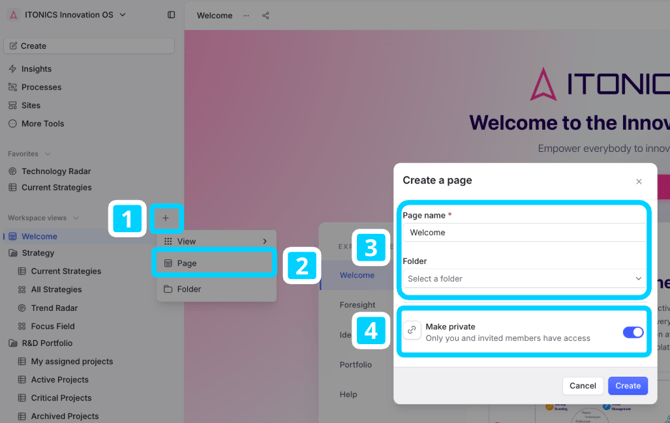Viewport: 670px width, 423px height.
Task: Open Critical Projects view
Action: click(61, 398)
